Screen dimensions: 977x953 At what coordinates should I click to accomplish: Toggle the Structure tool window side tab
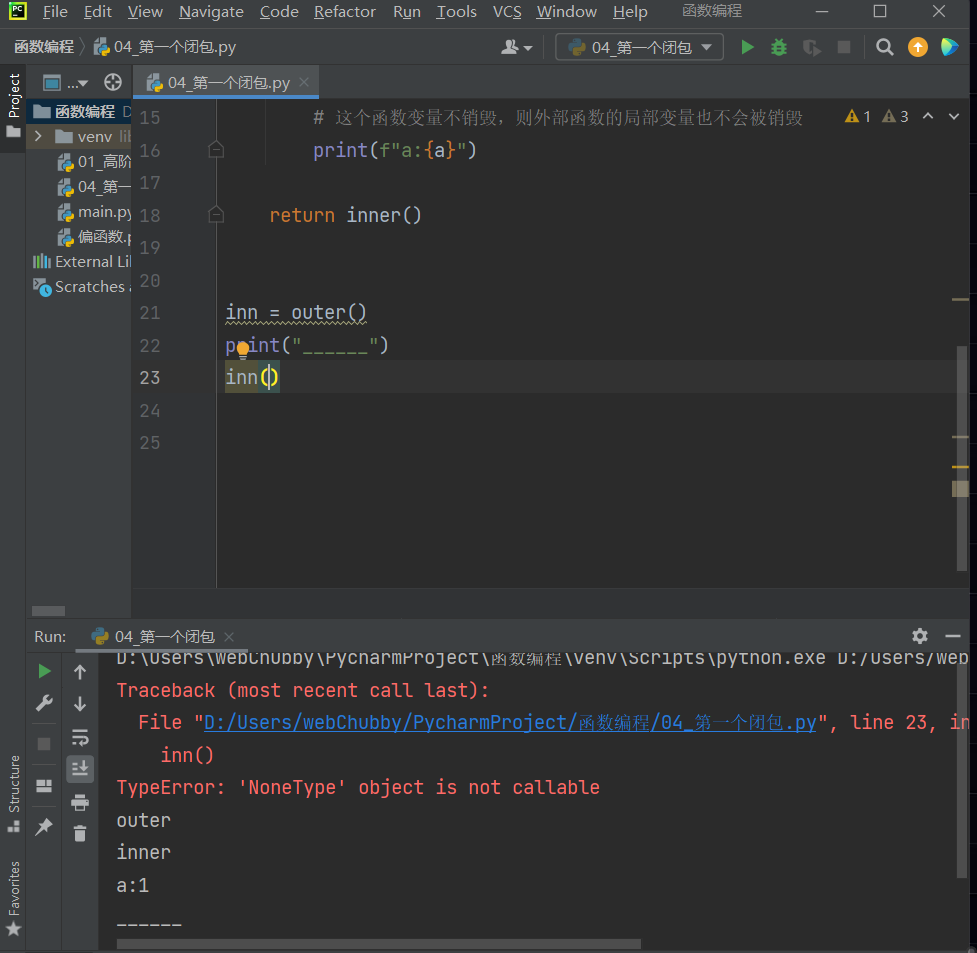13,793
